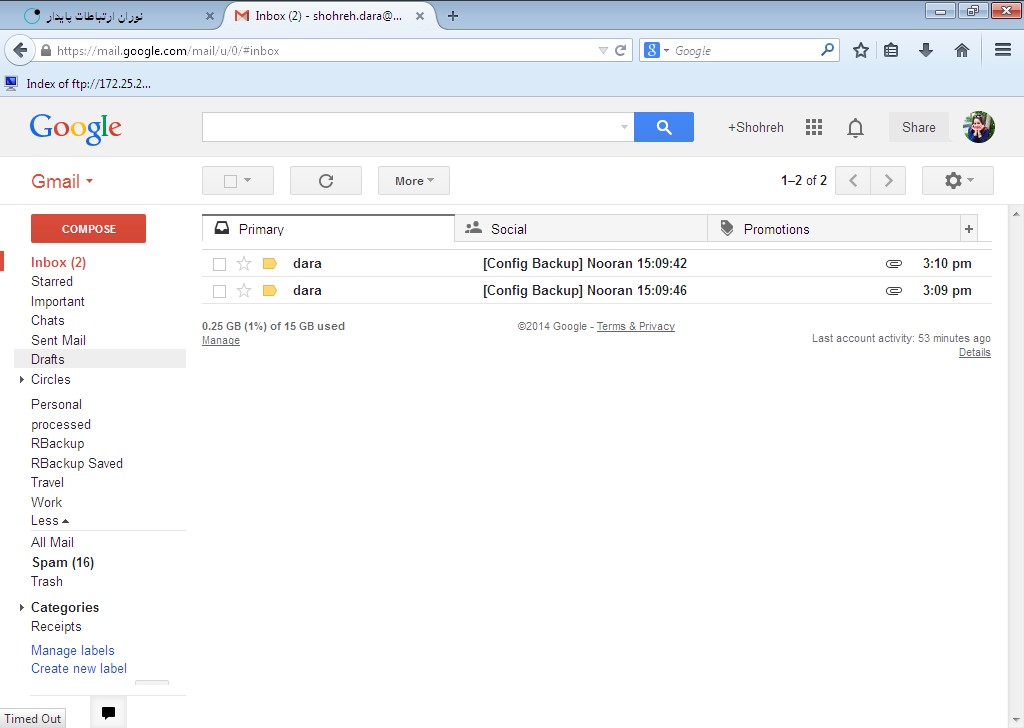Click the magnifier in browser search box
The image size is (1024, 728).
pyautogui.click(x=827, y=49)
